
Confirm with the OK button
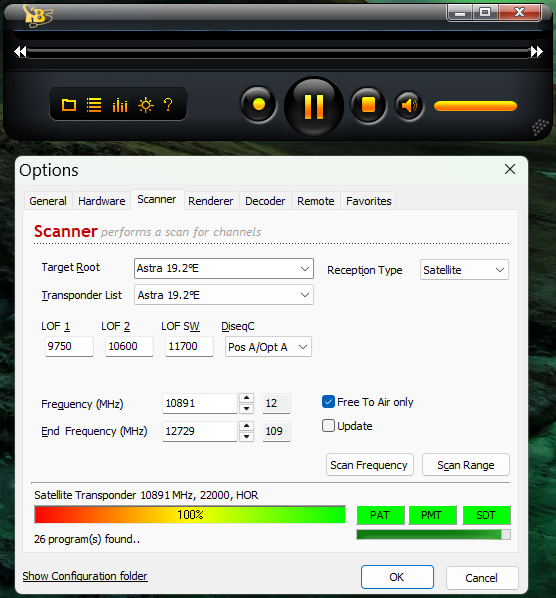point(397,577)
